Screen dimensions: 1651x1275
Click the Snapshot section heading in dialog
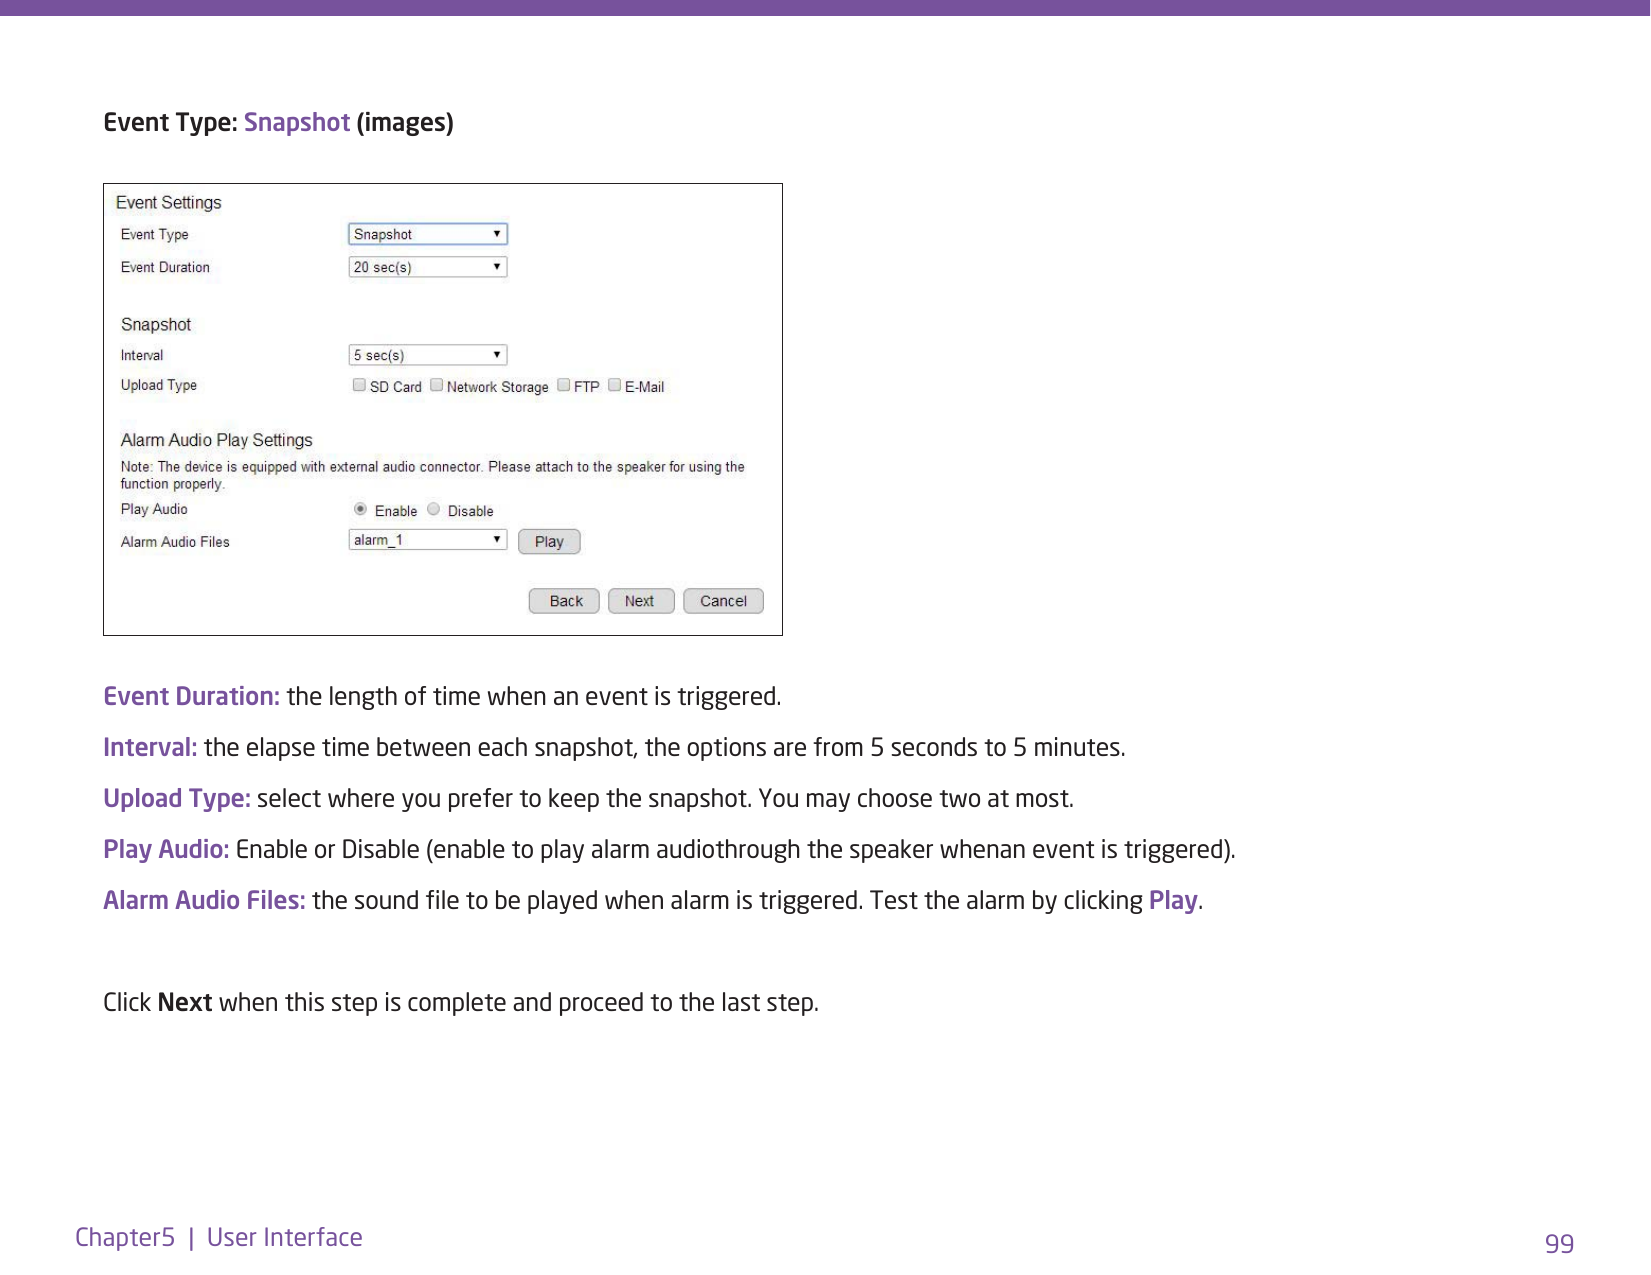[x=155, y=324]
